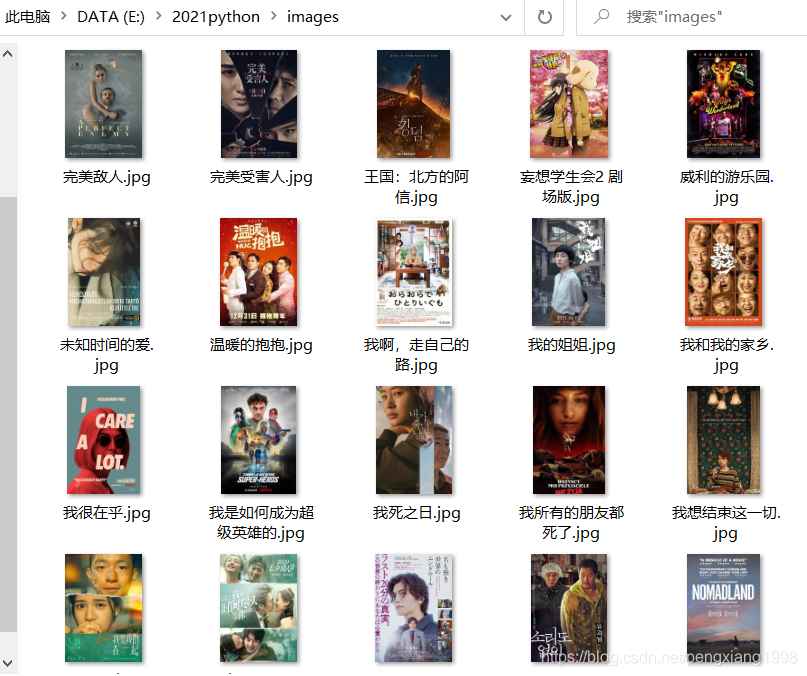Click file name 妄想学生会2 剧场版.jpg
807x676 pixels.
571,187
